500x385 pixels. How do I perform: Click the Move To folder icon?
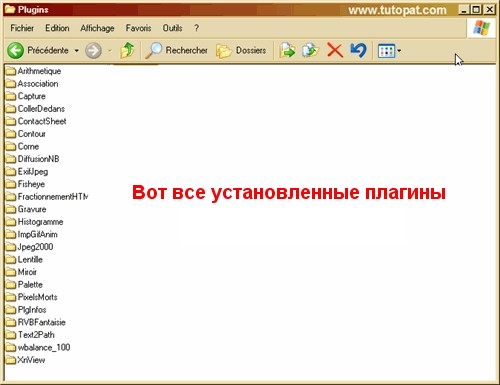click(287, 51)
